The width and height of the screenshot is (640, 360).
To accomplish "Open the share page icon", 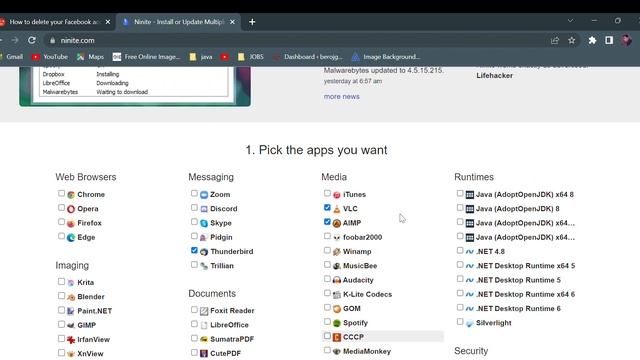I will pyautogui.click(x=555, y=40).
